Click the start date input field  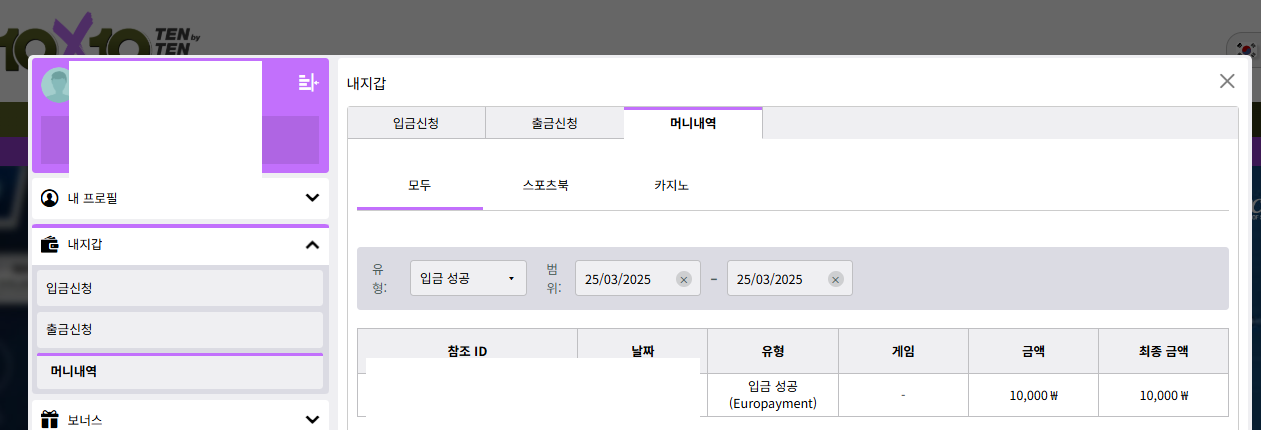625,279
